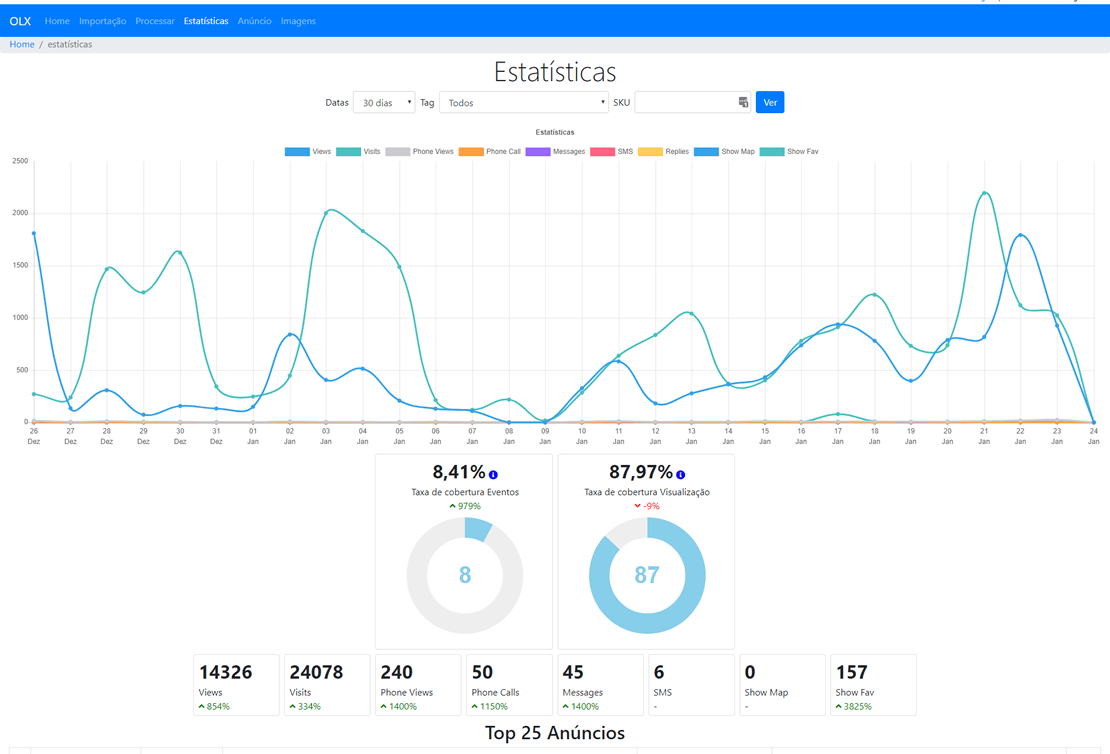Click the Estatísticas page title
1110x754 pixels.
(x=555, y=72)
